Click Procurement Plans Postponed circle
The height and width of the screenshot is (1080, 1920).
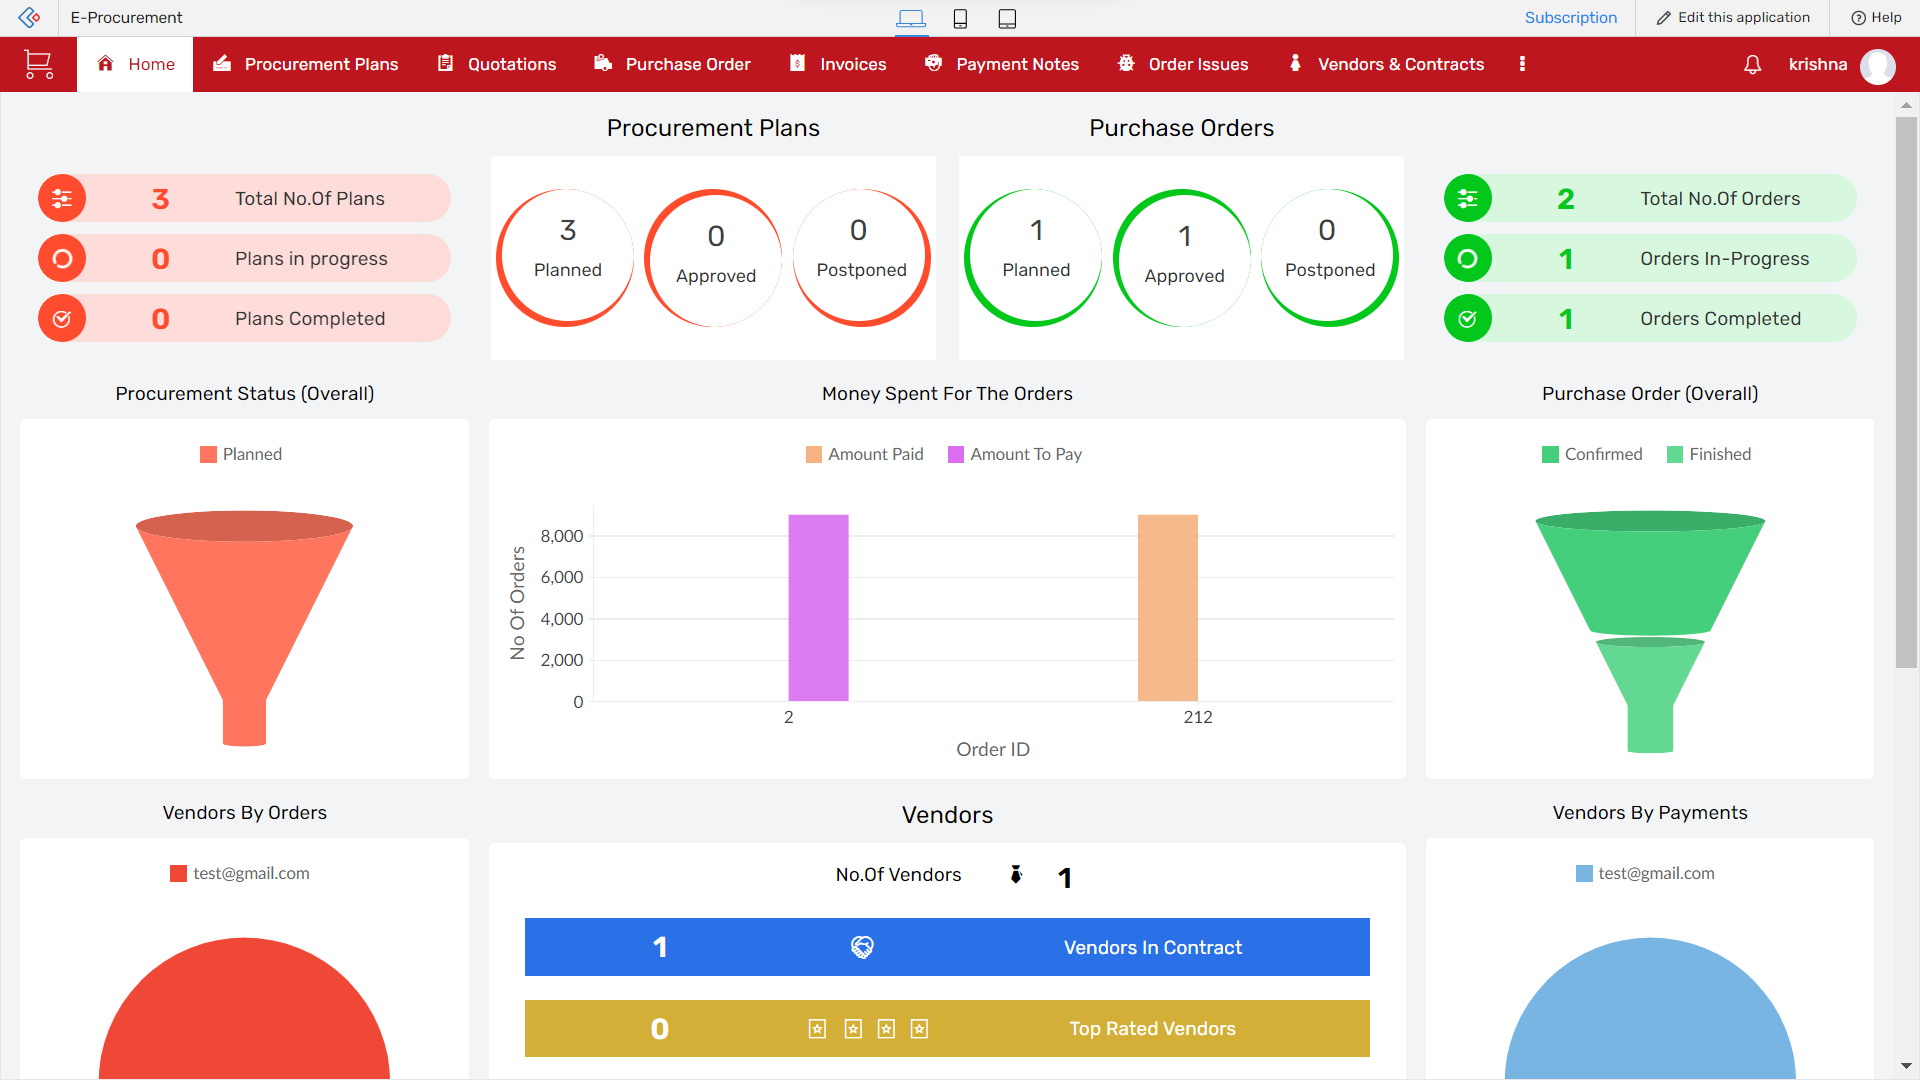click(861, 258)
